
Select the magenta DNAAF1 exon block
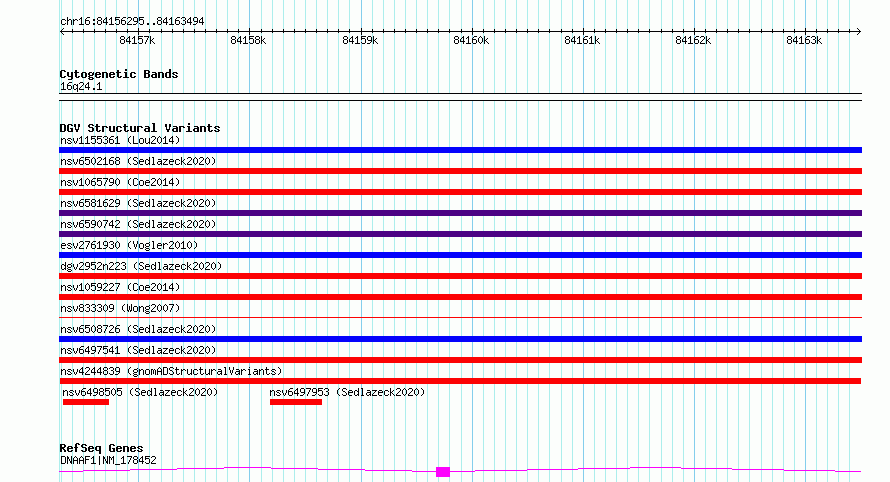[443, 472]
